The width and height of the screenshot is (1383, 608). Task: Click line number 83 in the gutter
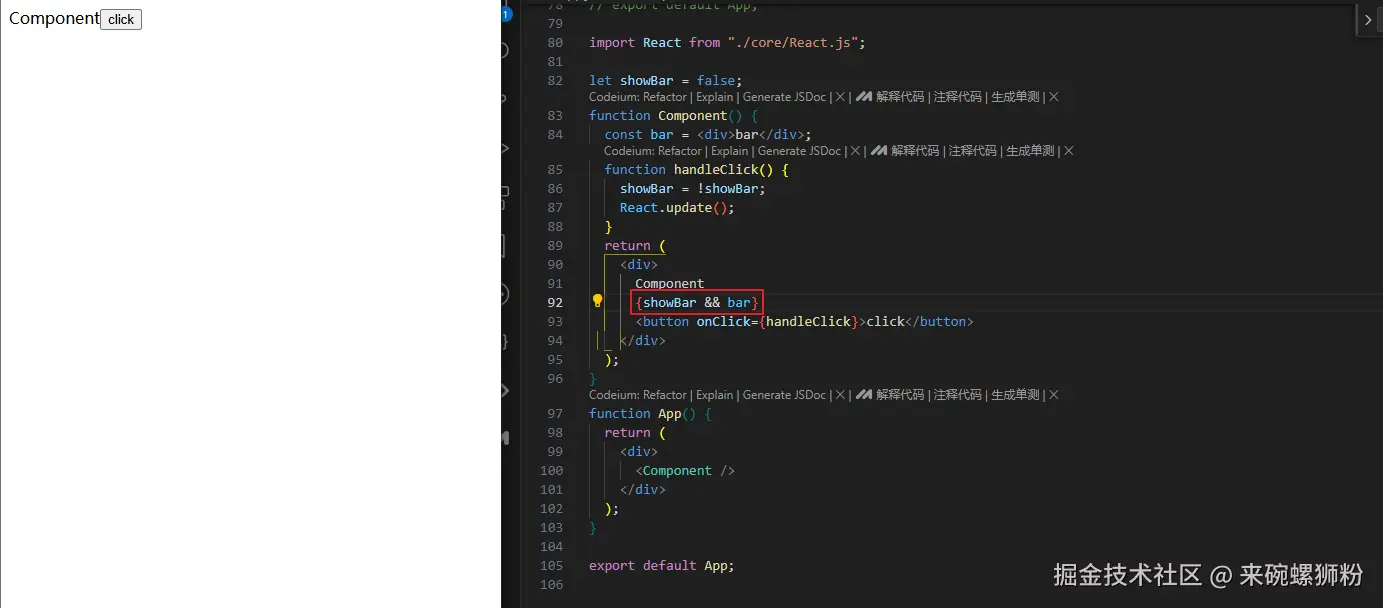click(555, 115)
